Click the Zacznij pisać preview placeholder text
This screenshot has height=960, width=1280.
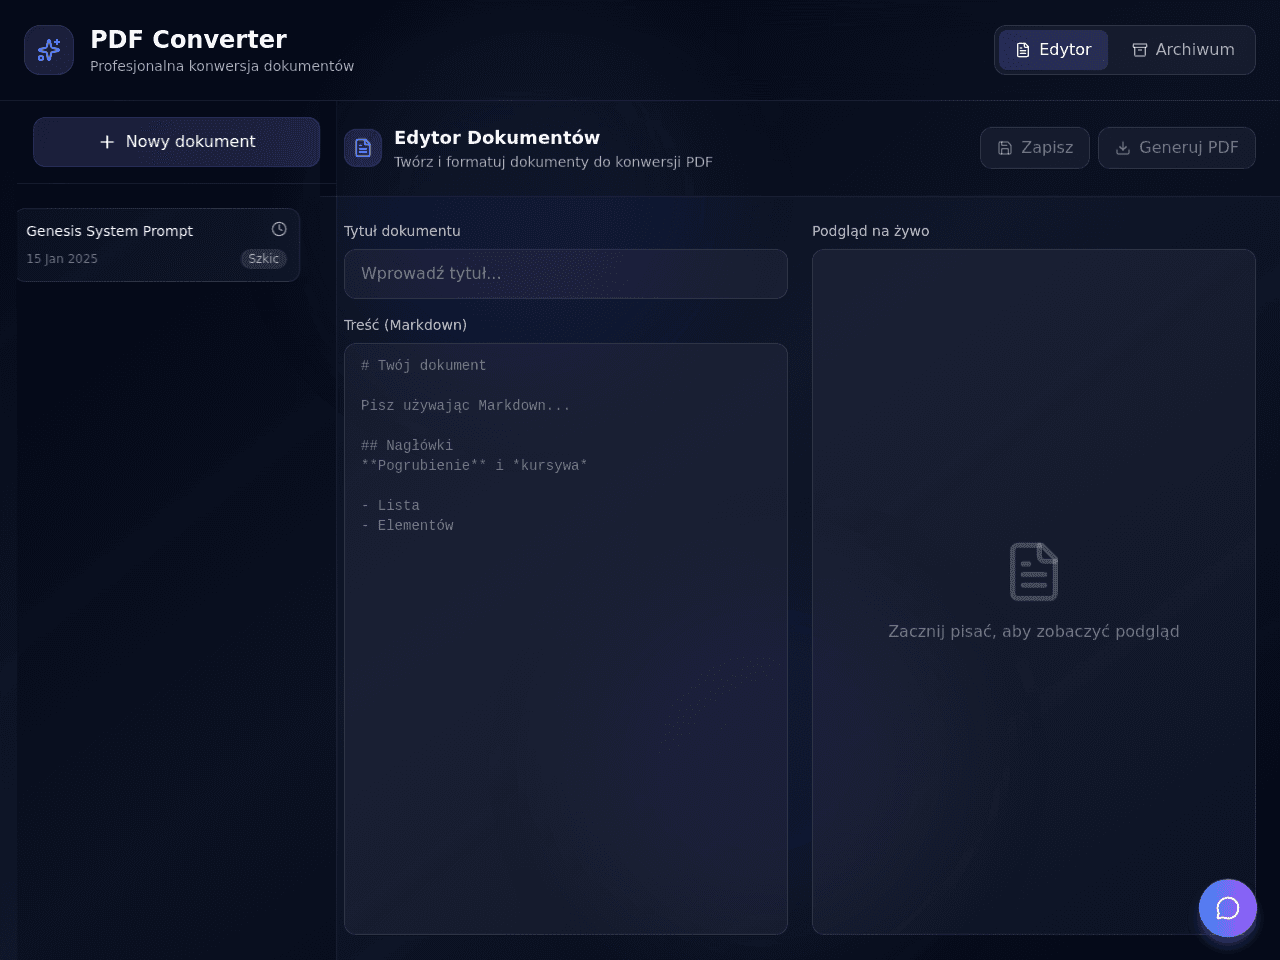click(x=1034, y=631)
